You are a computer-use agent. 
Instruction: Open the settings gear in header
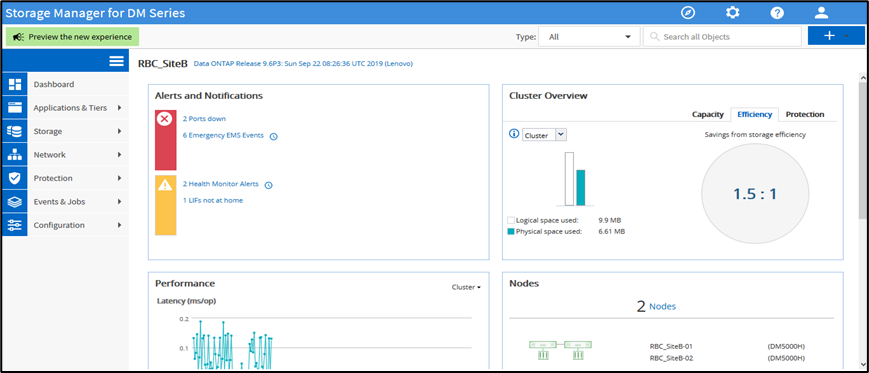tap(733, 13)
